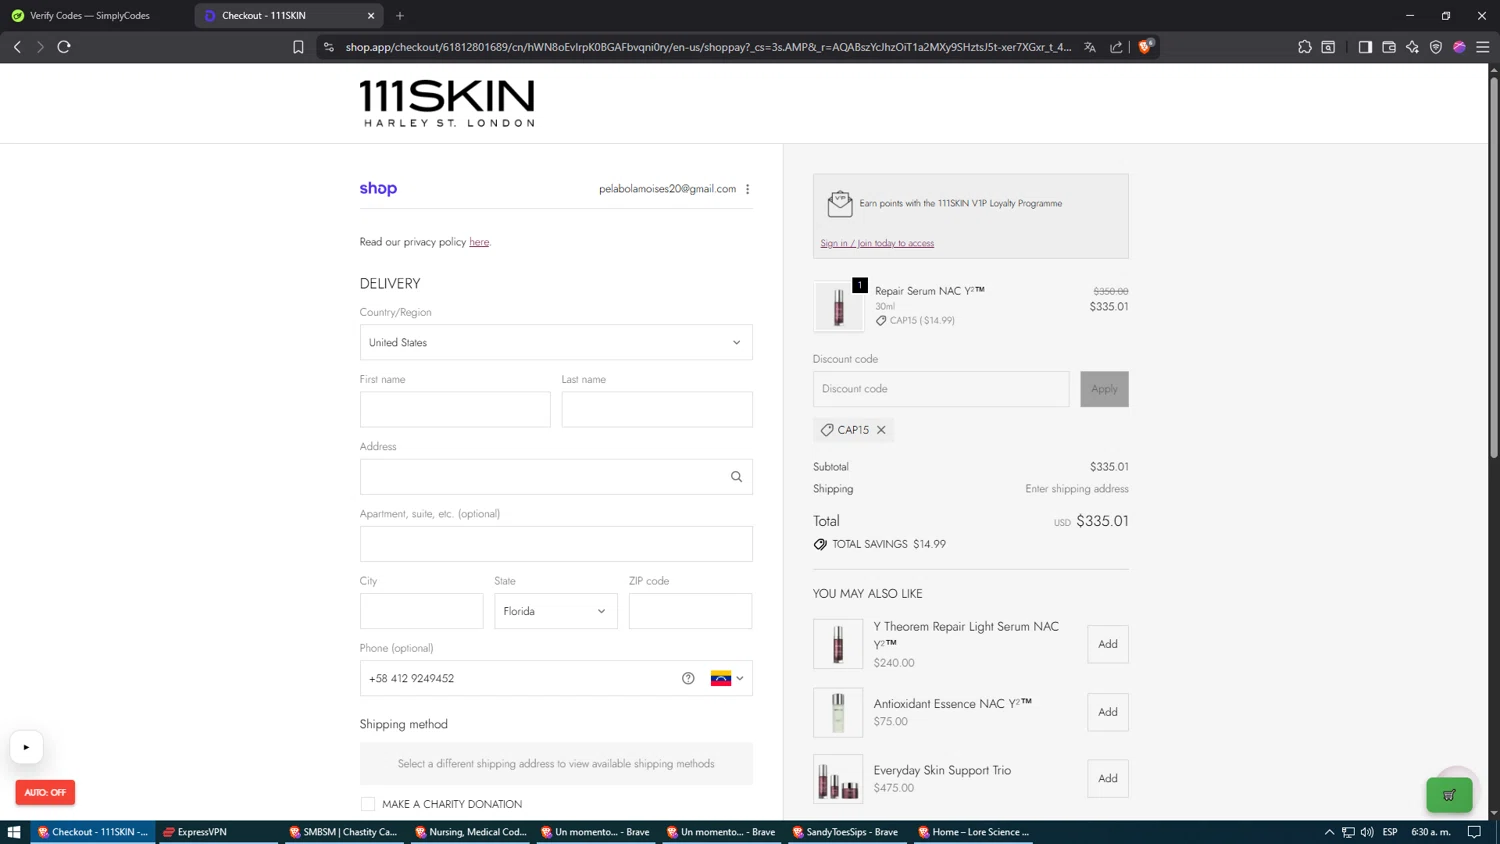Click Repair Serum NAC Y² product thumbnail
The image size is (1500, 844).
tap(838, 306)
